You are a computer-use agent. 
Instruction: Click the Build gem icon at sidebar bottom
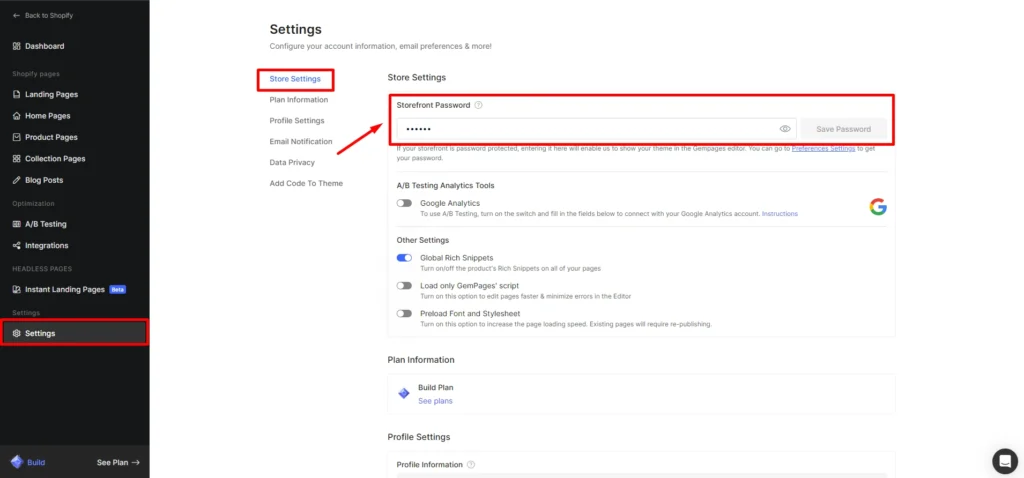pos(17,462)
